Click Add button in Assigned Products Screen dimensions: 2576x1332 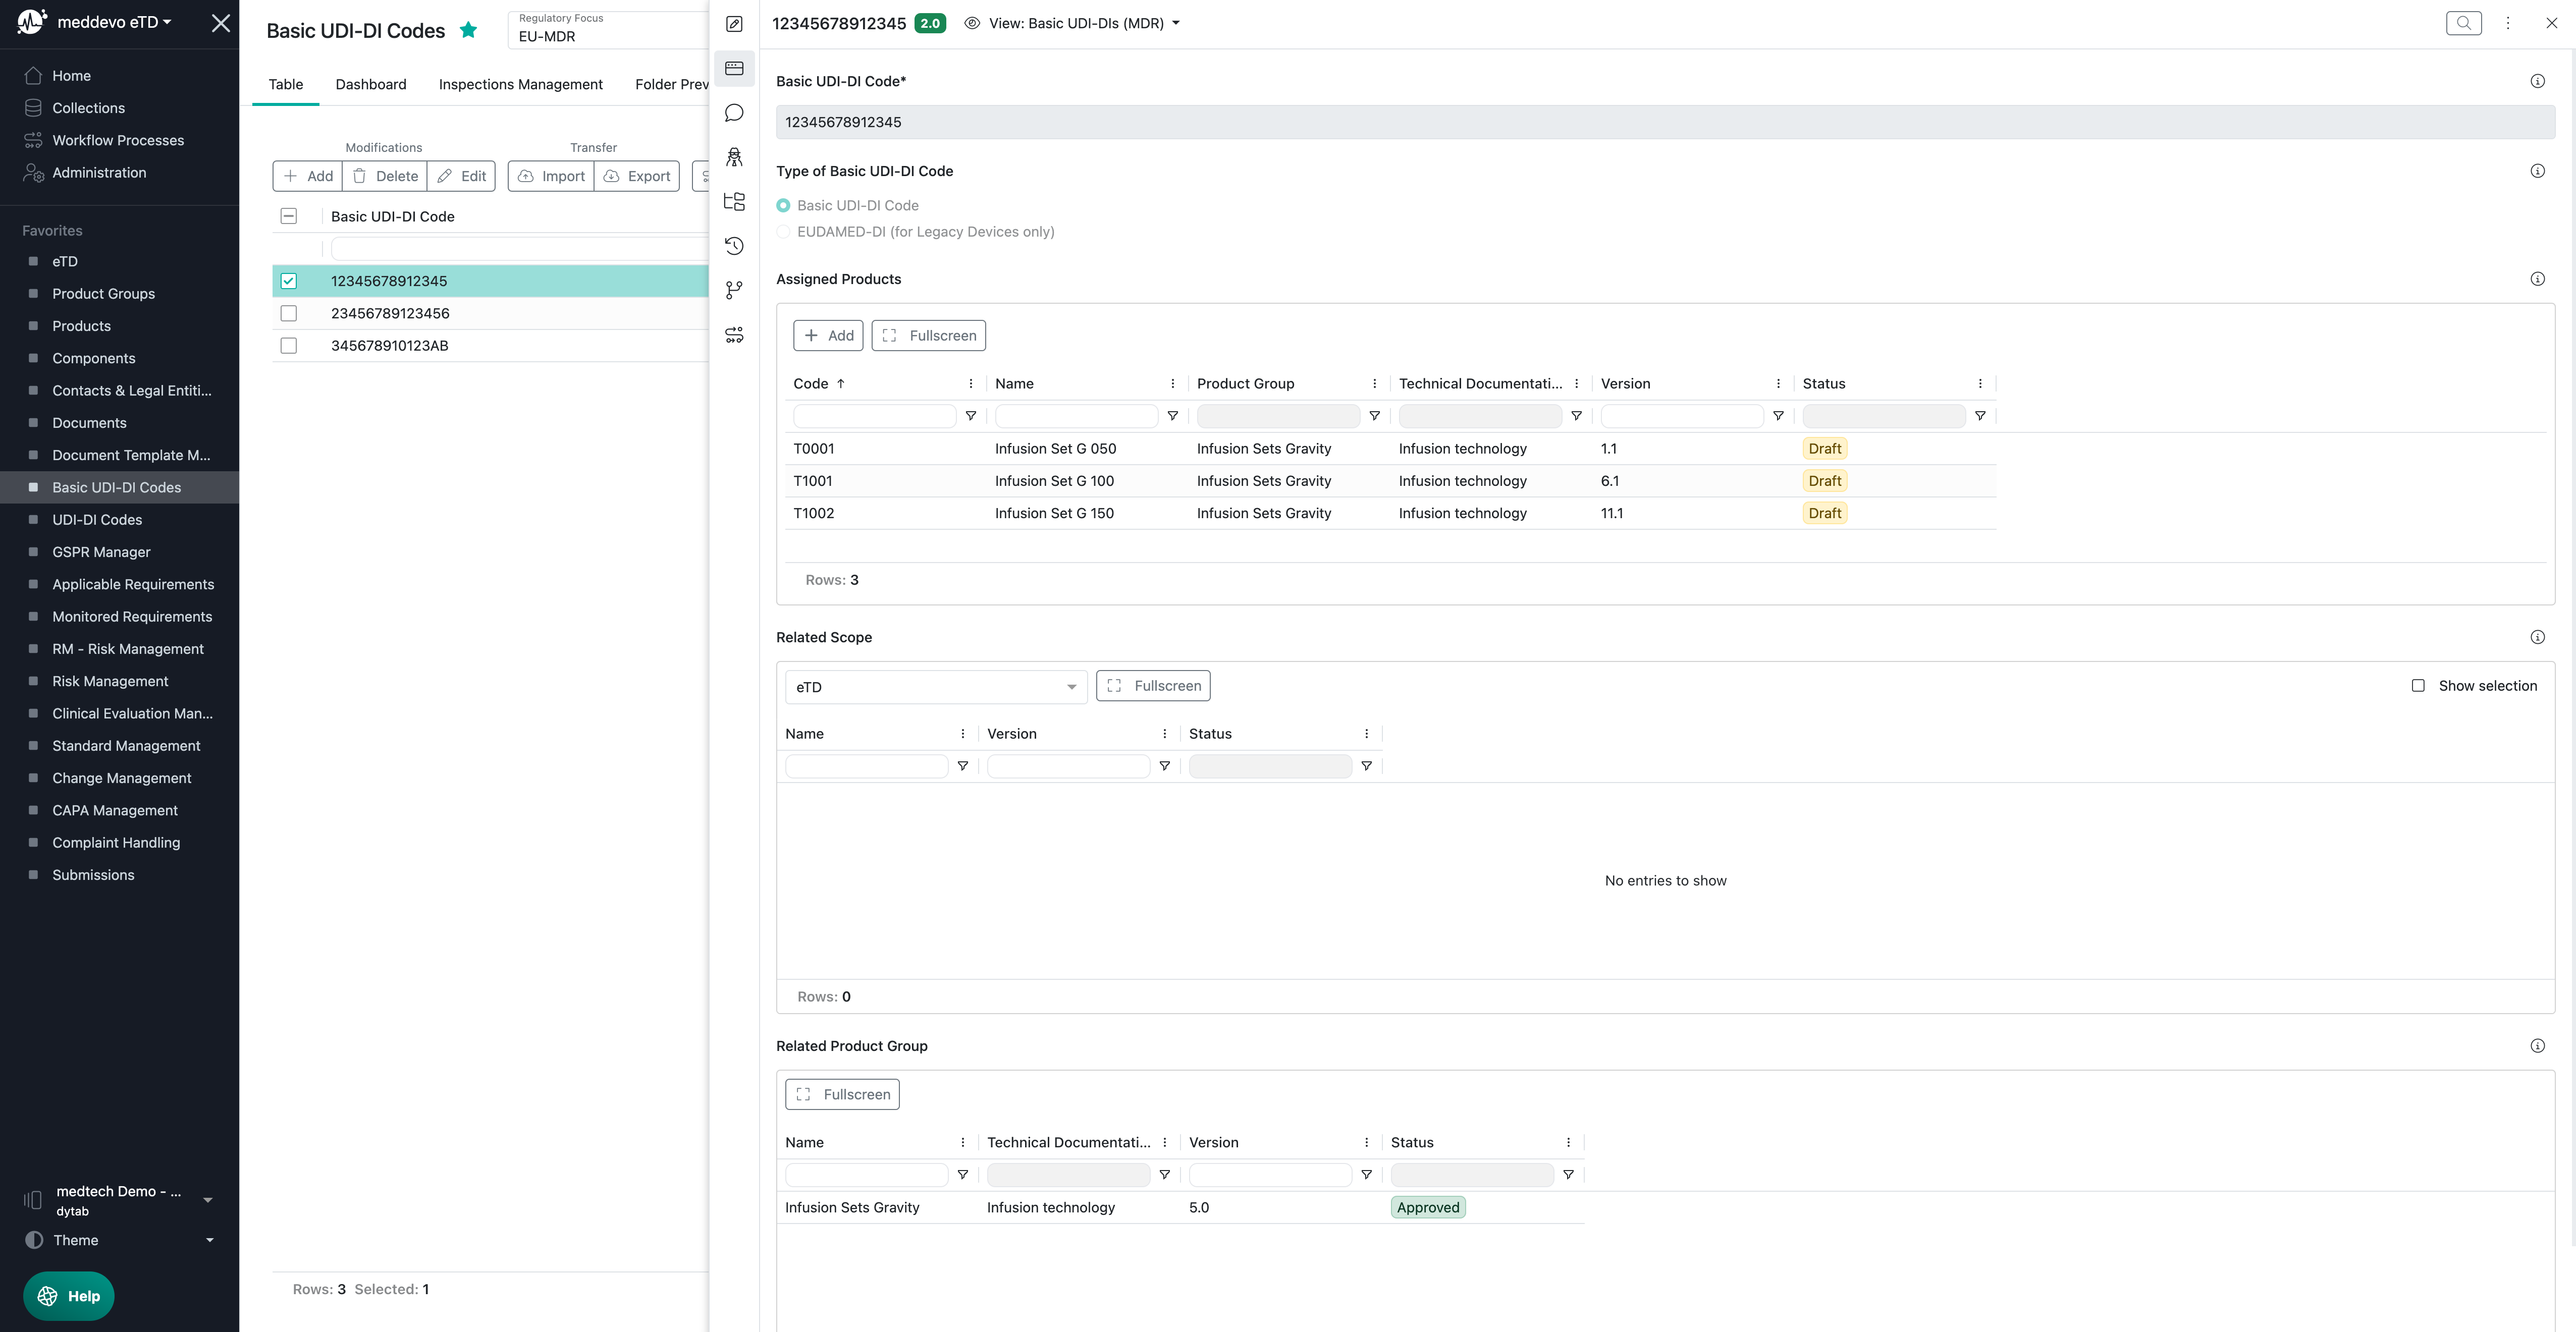(x=828, y=336)
